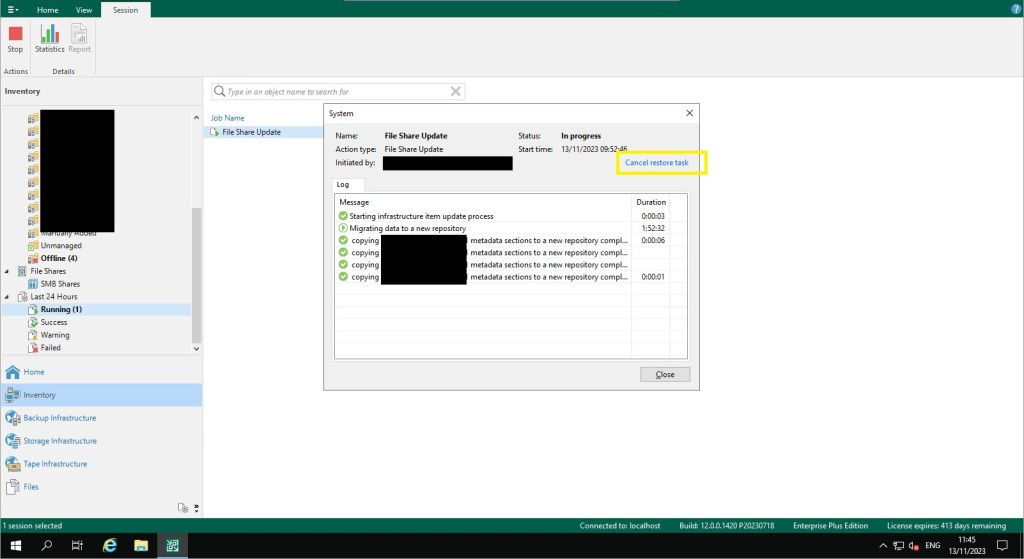Image resolution: width=1024 pixels, height=559 pixels.
Task: Open Storage Infrastructure view
Action: click(x=101, y=441)
